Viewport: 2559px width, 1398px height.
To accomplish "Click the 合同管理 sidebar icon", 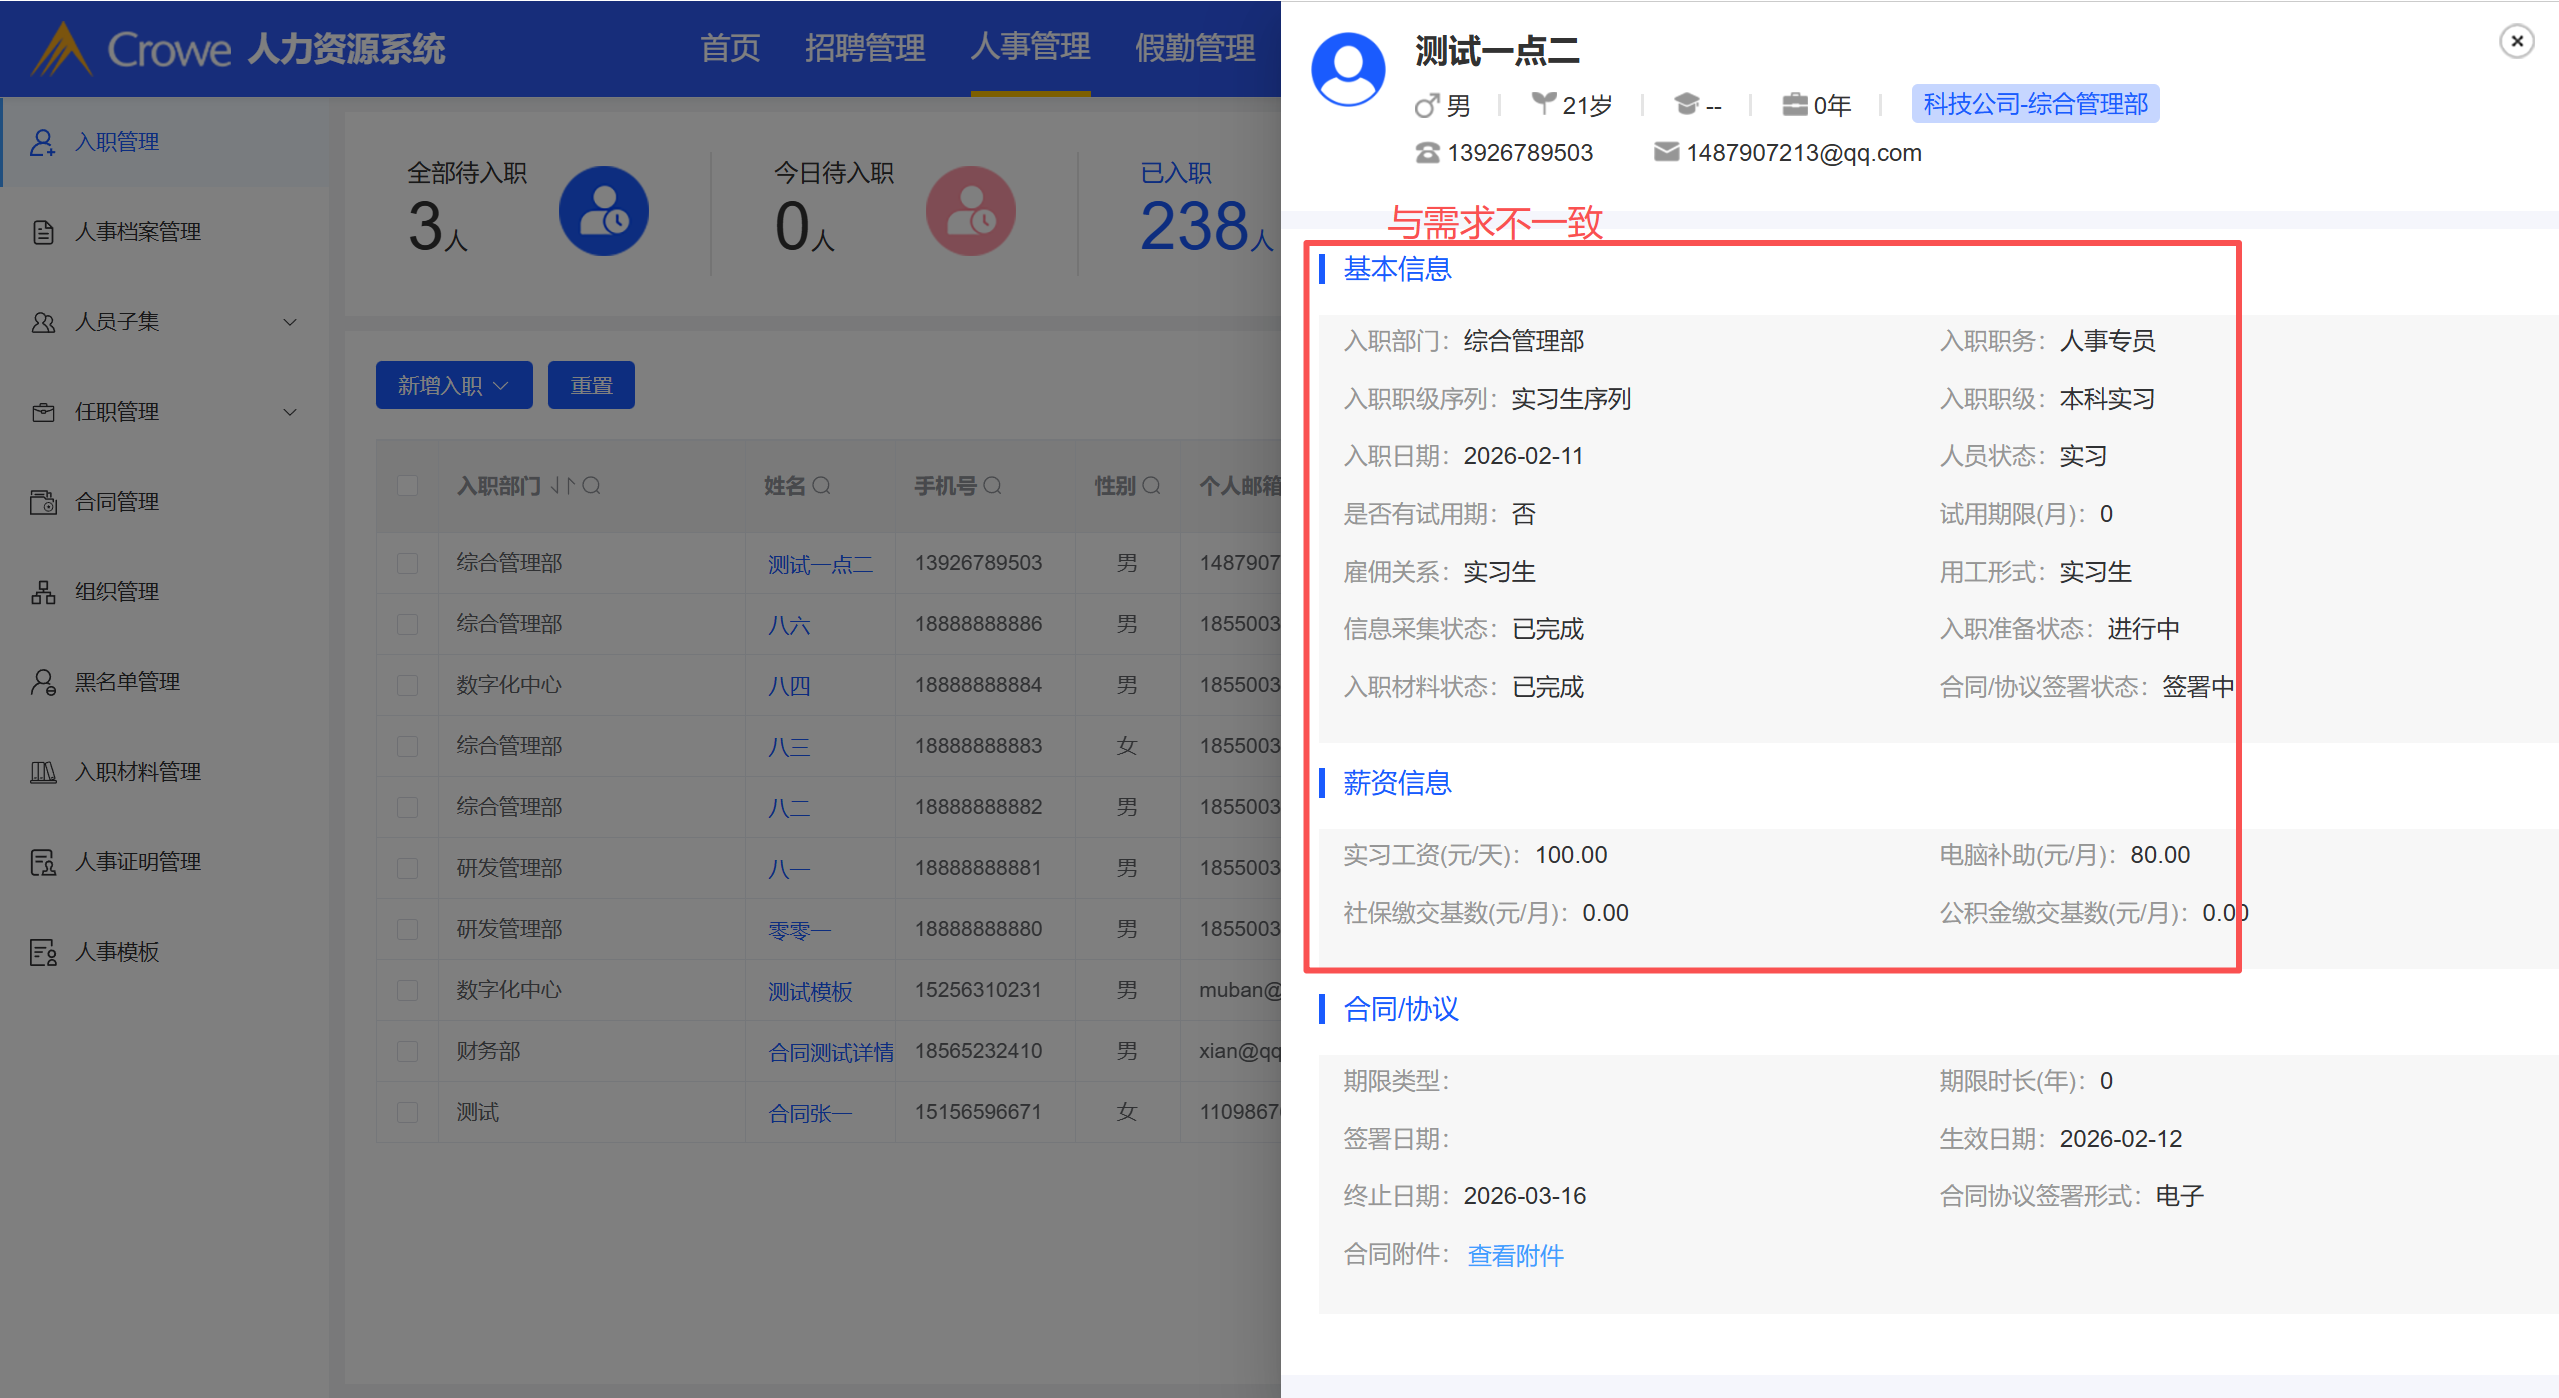I will tap(42, 502).
